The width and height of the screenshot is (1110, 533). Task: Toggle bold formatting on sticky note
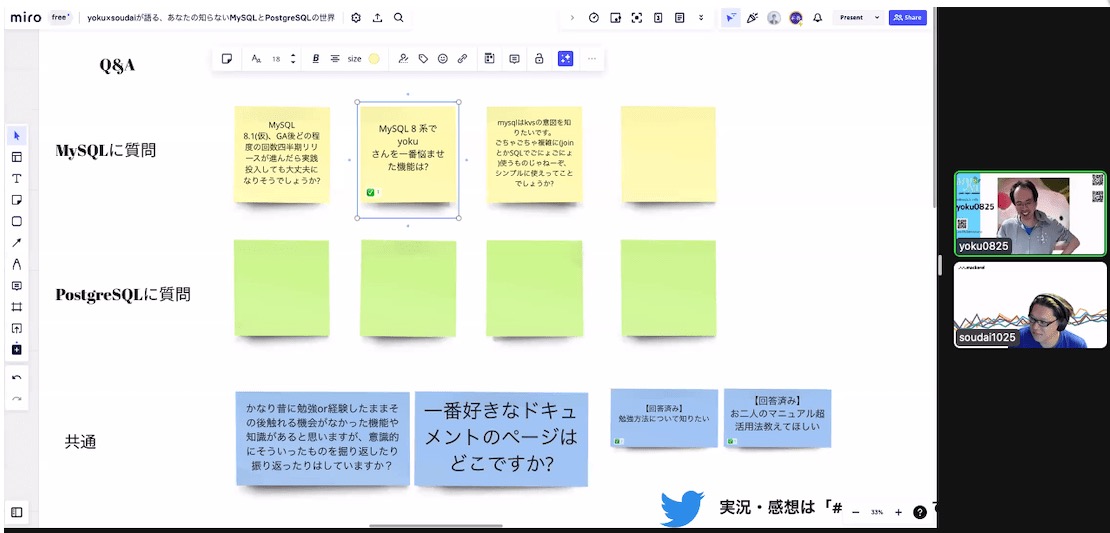(x=316, y=59)
